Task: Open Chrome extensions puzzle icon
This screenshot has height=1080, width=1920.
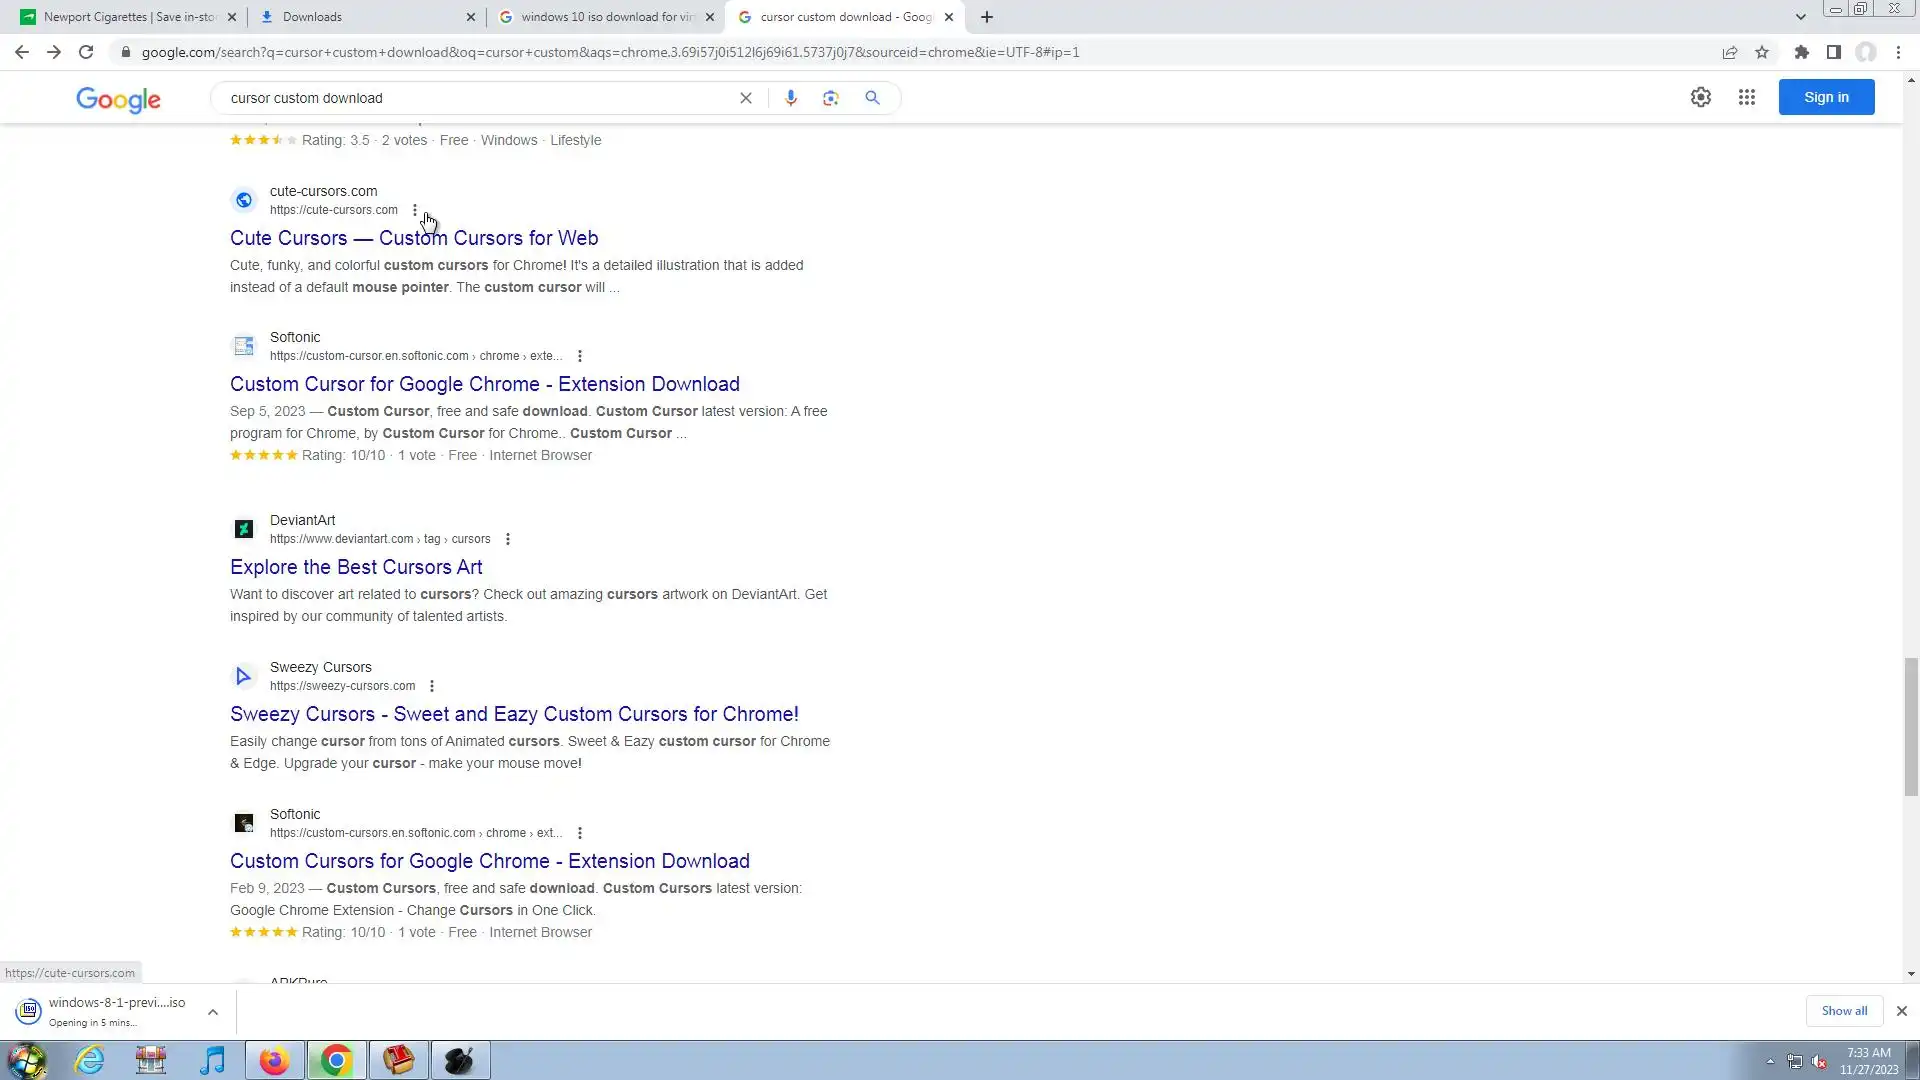Action: click(1801, 52)
